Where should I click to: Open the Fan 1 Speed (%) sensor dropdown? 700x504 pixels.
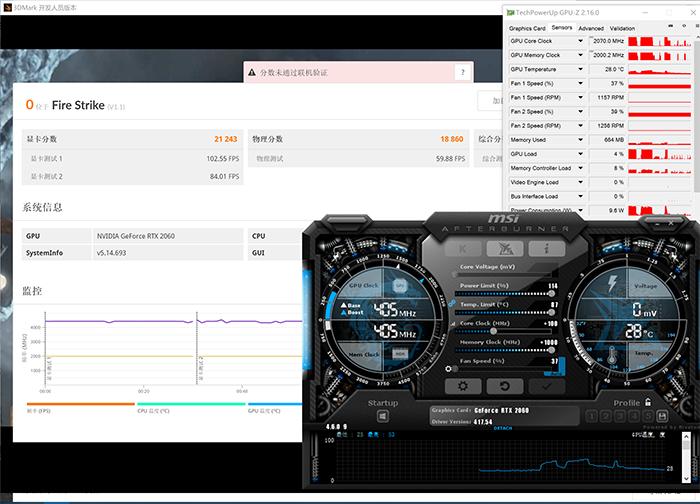580,83
